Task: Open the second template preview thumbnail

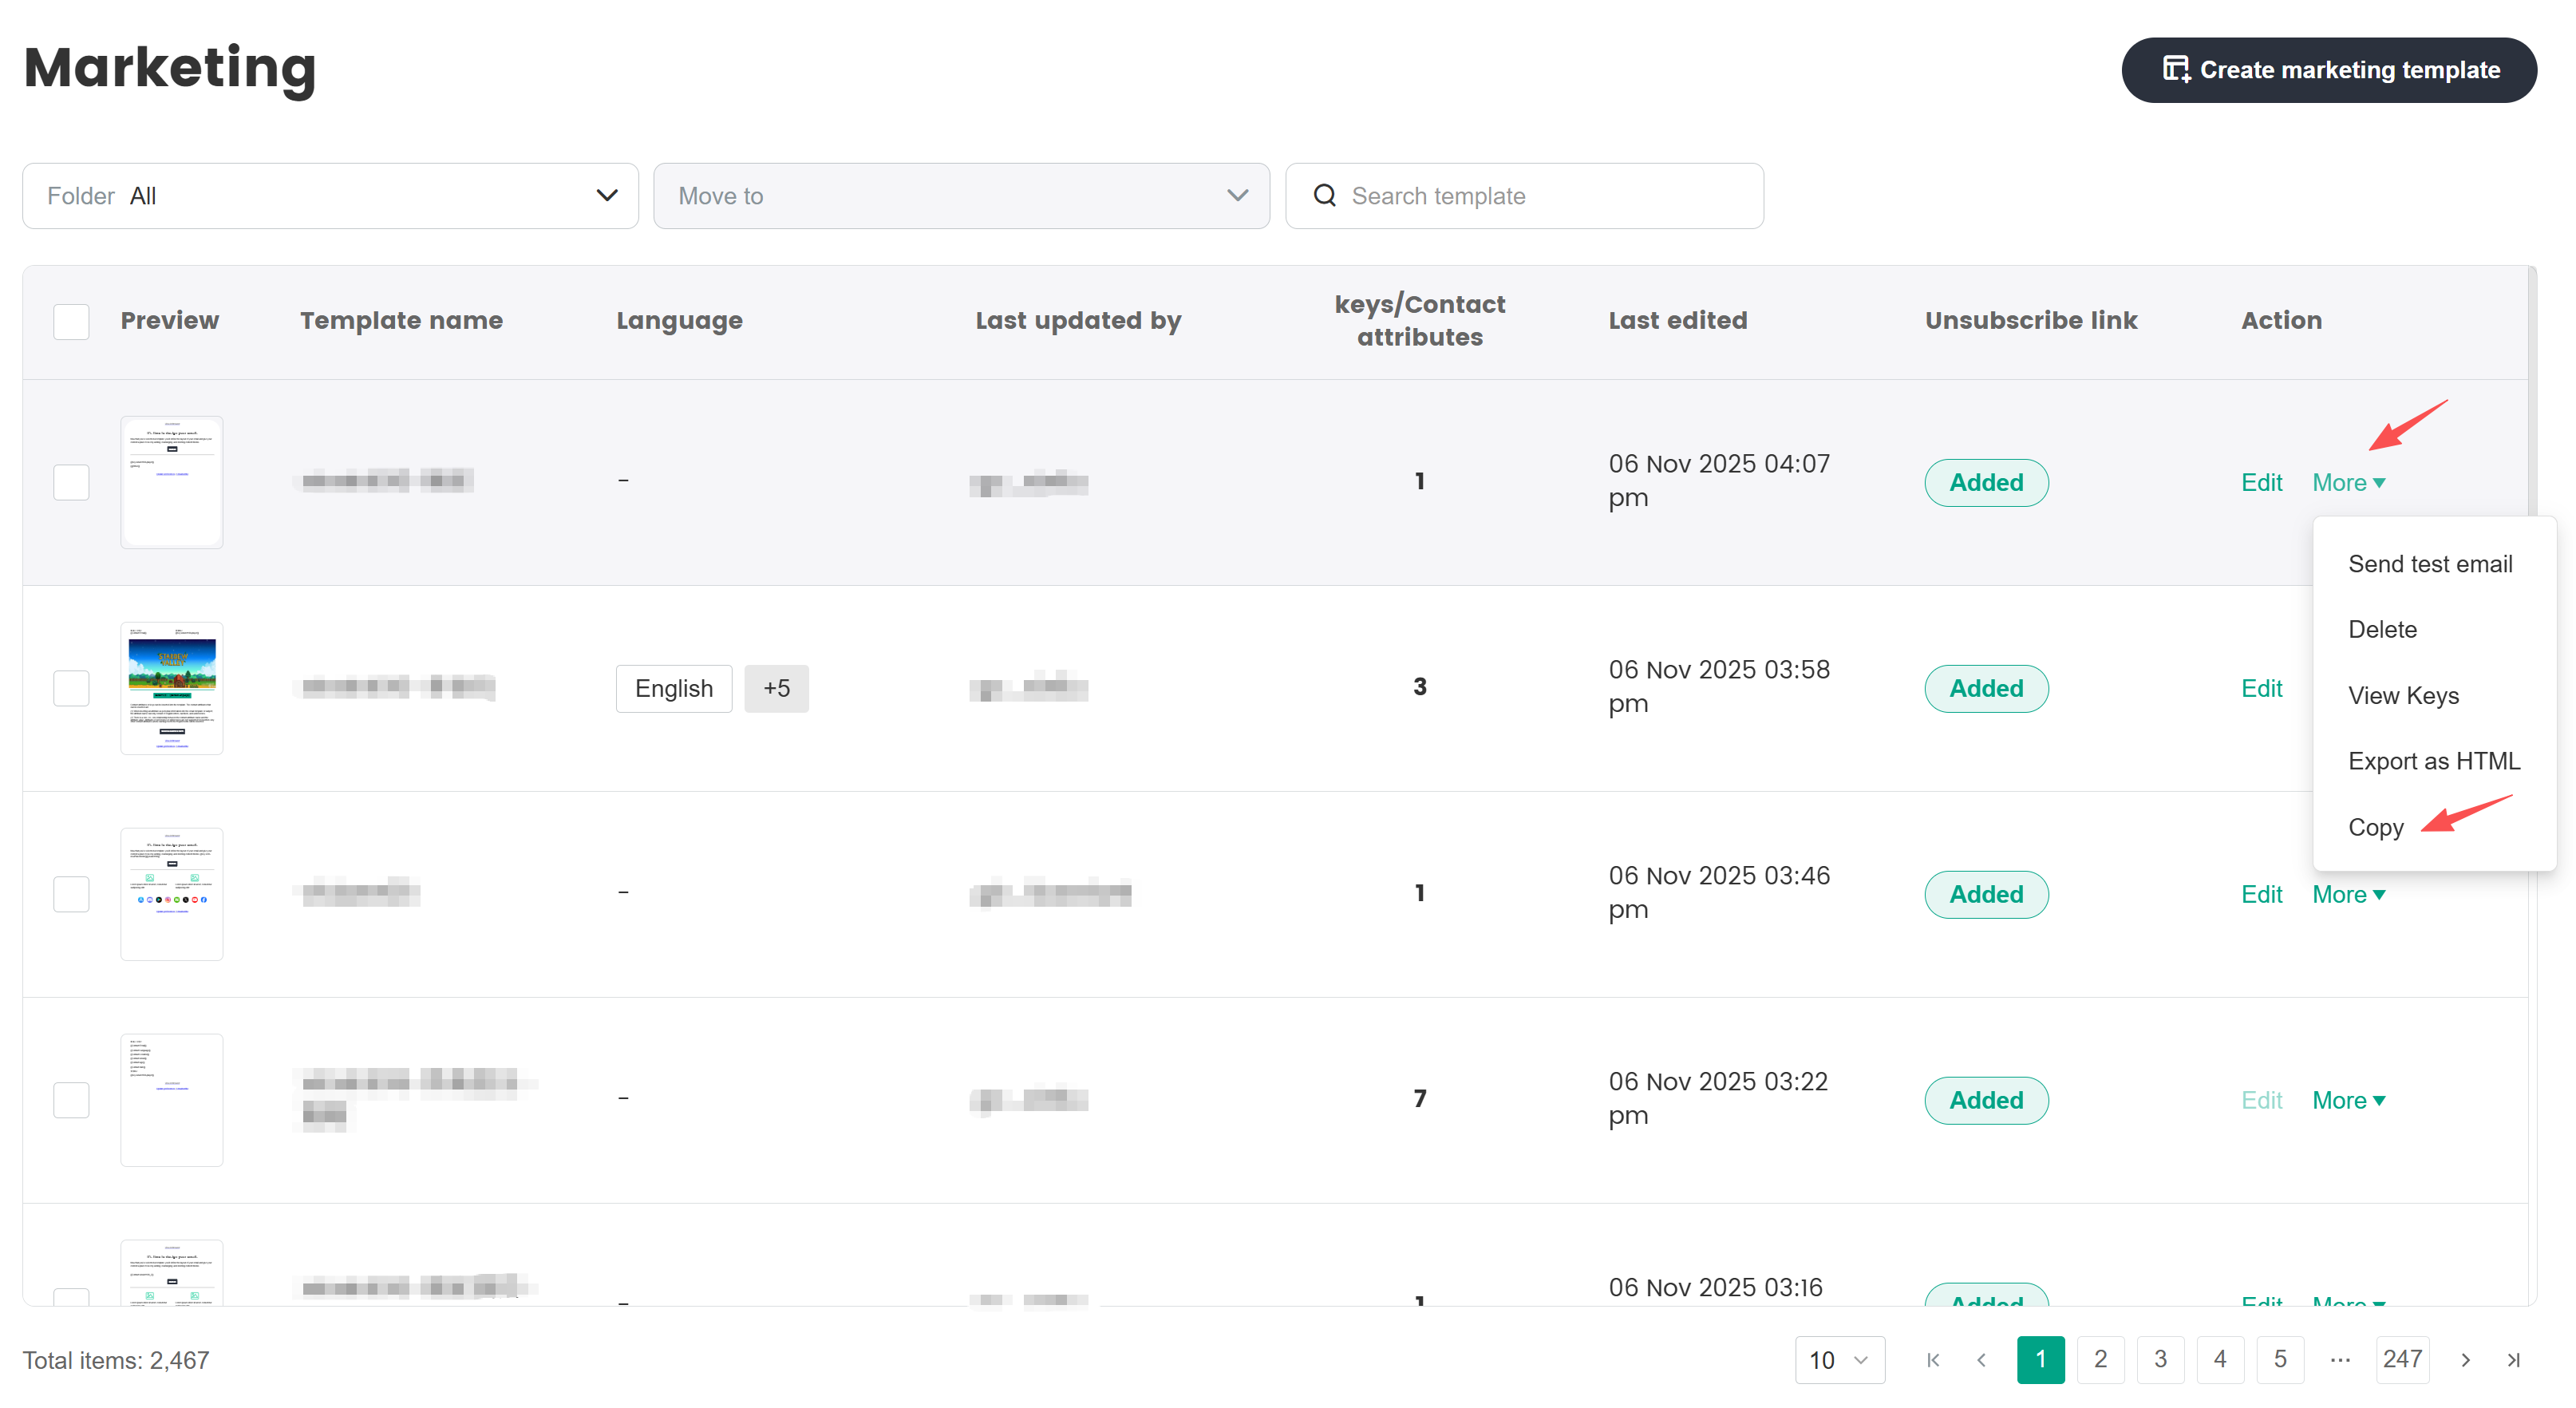Action: point(171,688)
